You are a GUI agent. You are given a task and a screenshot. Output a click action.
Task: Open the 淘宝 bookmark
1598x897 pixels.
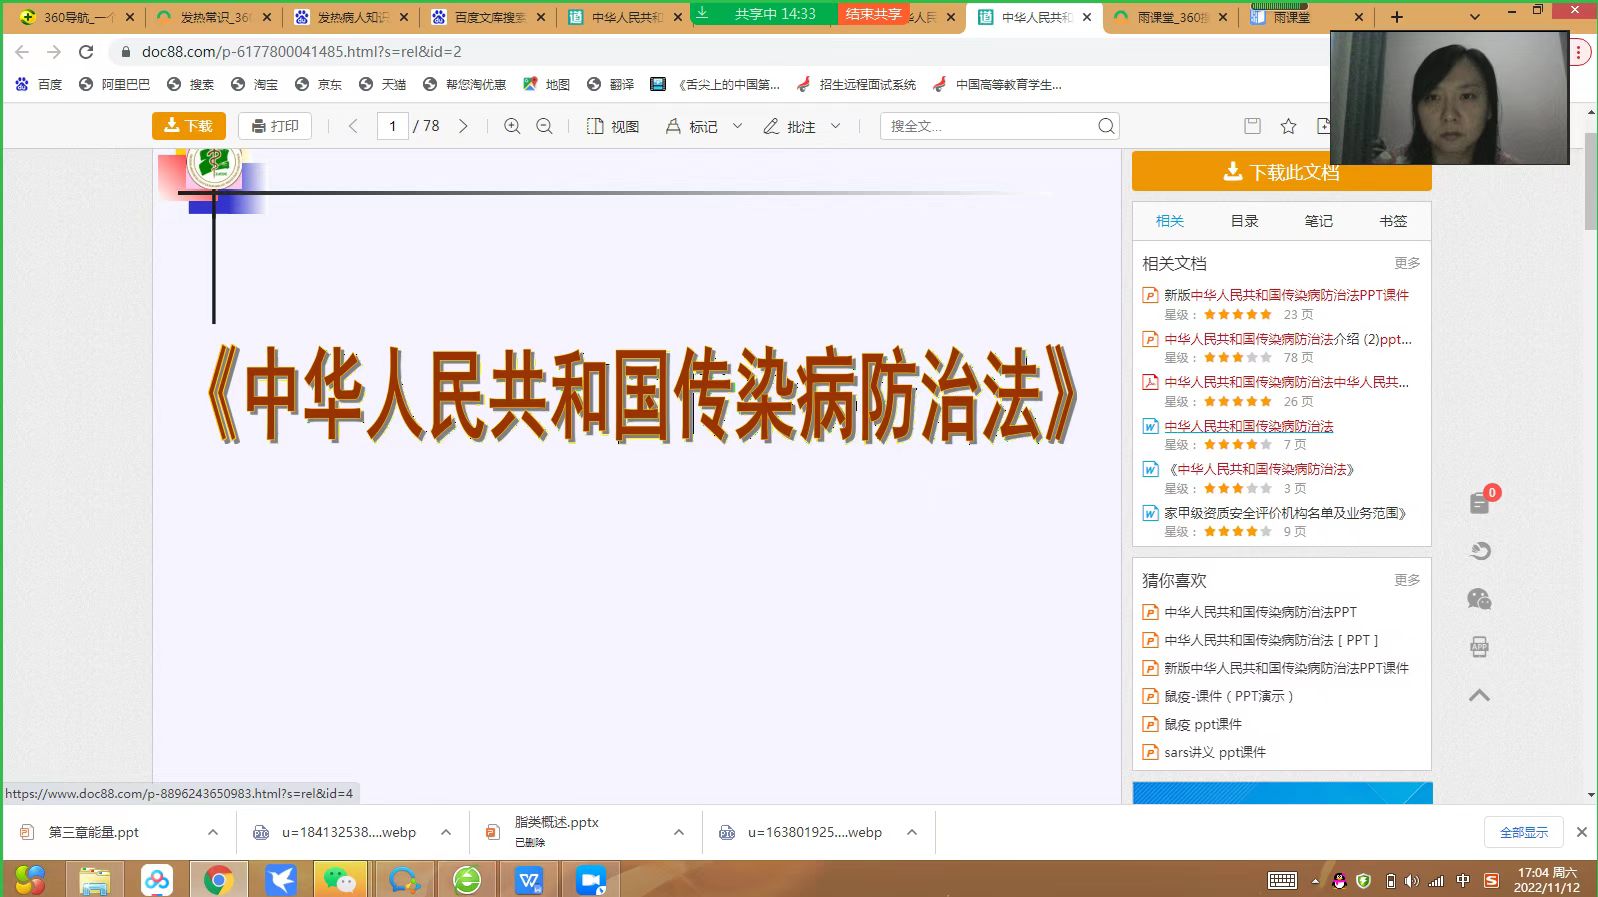click(x=254, y=85)
